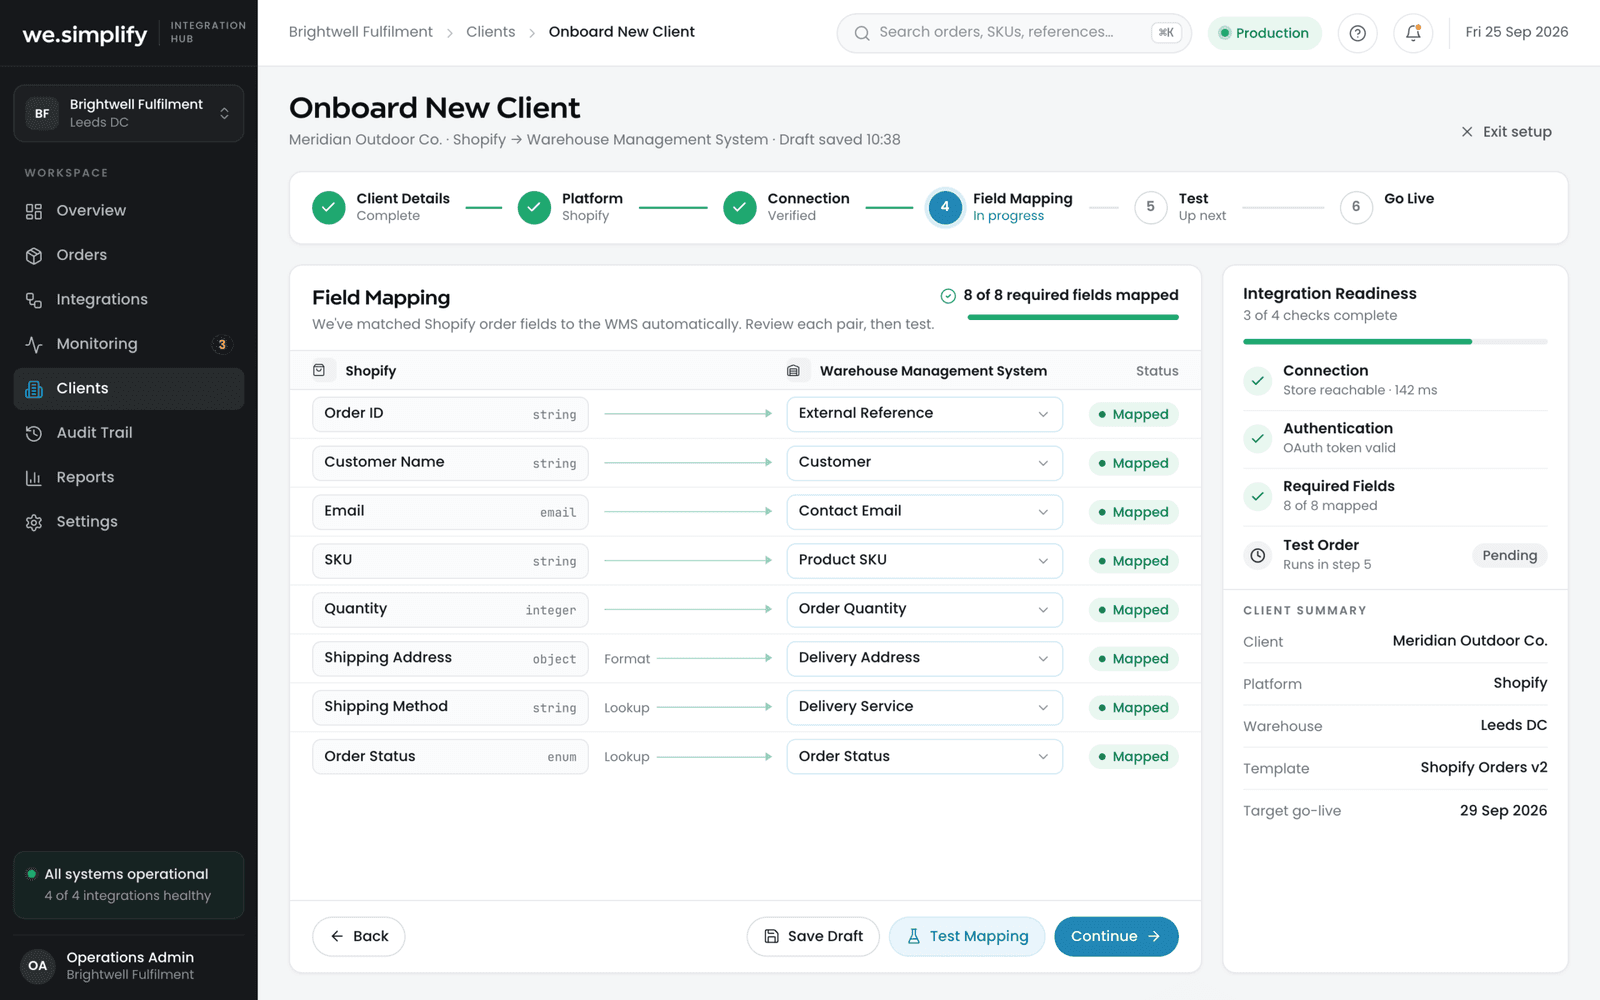
Task: Click the Settings gear icon
Action: coord(34,522)
